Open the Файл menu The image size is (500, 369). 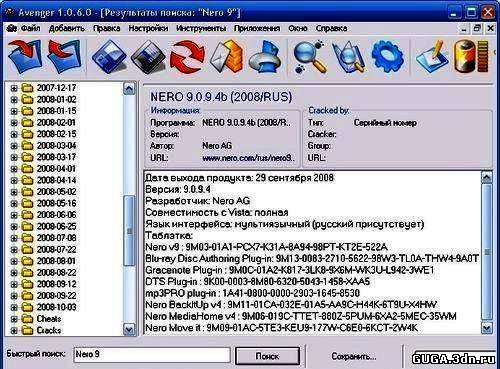(x=31, y=28)
